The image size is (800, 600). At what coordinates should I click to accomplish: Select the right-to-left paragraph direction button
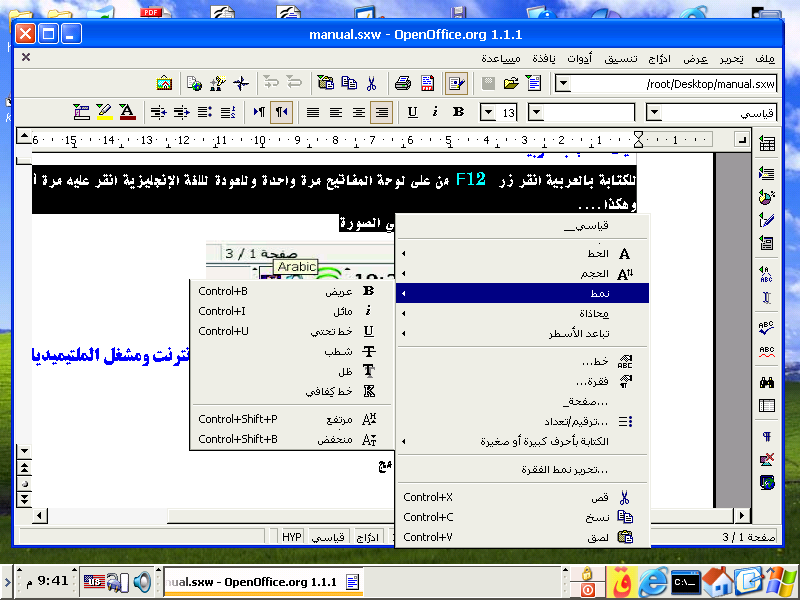coord(282,112)
